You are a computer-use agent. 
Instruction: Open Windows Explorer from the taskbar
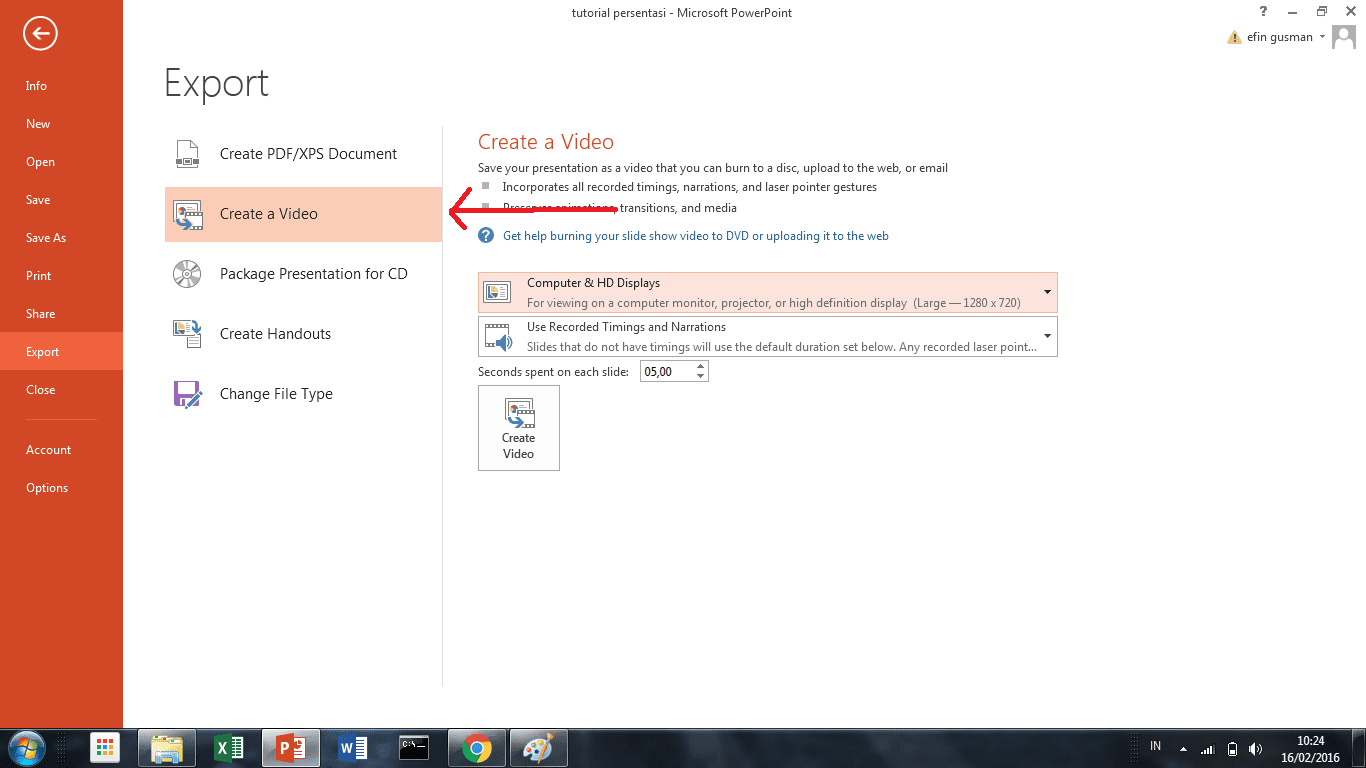(x=167, y=748)
